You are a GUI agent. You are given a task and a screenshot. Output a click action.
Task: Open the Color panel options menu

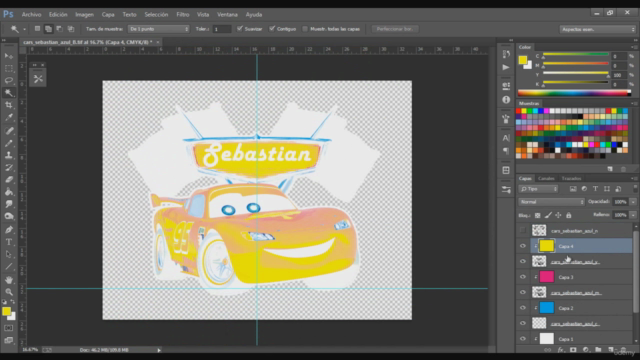coord(634,47)
